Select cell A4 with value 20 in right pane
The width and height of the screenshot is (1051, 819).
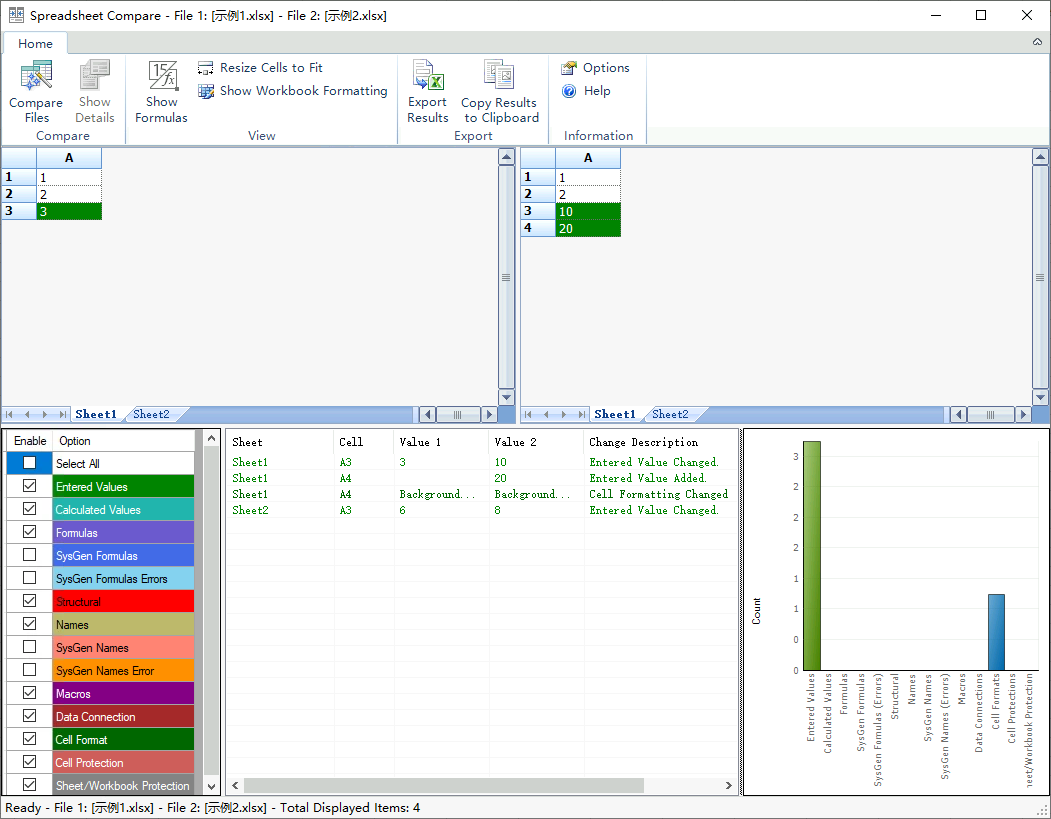(587, 229)
